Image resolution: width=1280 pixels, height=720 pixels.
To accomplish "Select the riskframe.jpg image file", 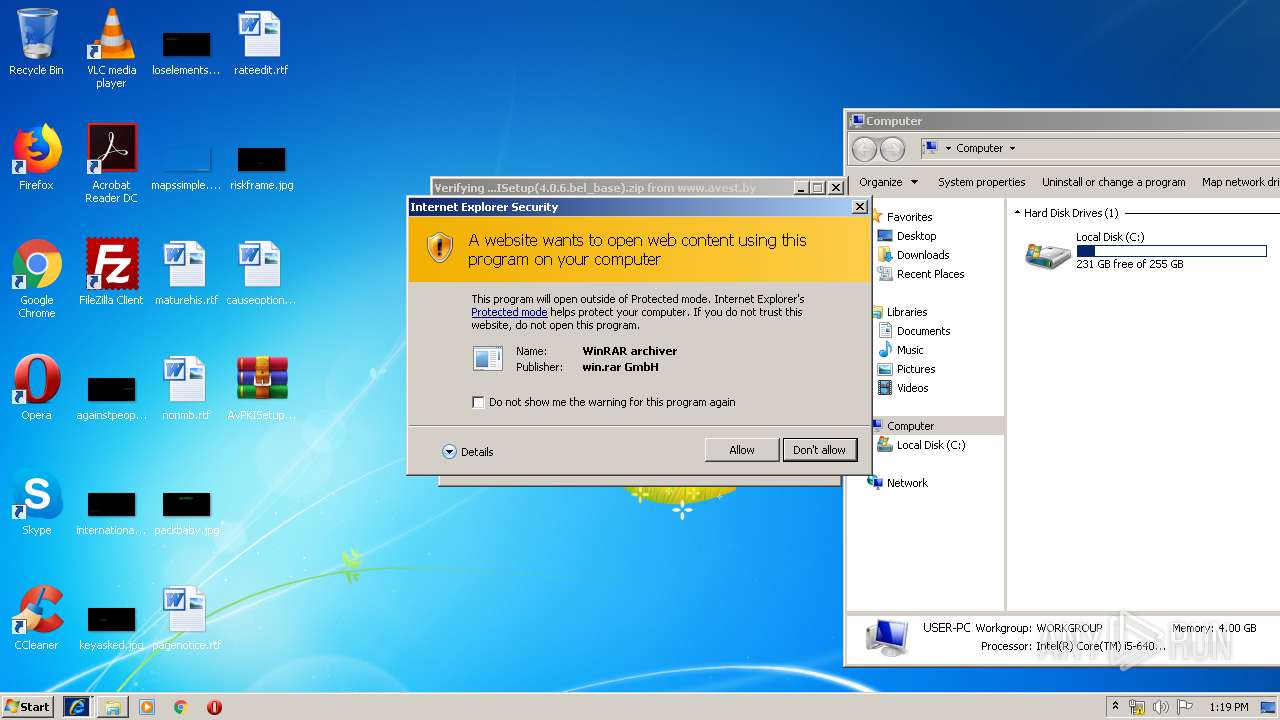I will [261, 167].
